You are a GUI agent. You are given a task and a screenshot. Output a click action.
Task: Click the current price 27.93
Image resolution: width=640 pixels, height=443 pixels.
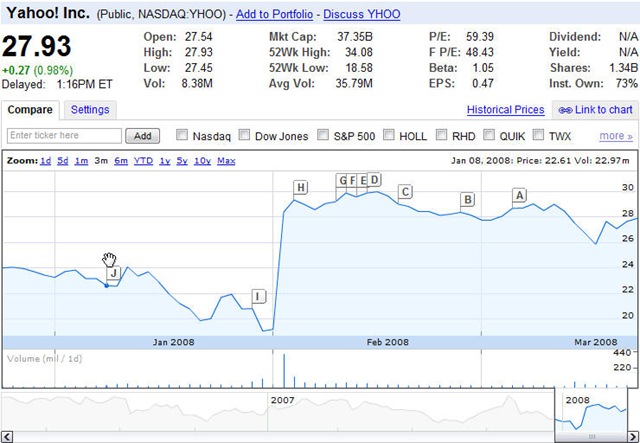(x=37, y=47)
